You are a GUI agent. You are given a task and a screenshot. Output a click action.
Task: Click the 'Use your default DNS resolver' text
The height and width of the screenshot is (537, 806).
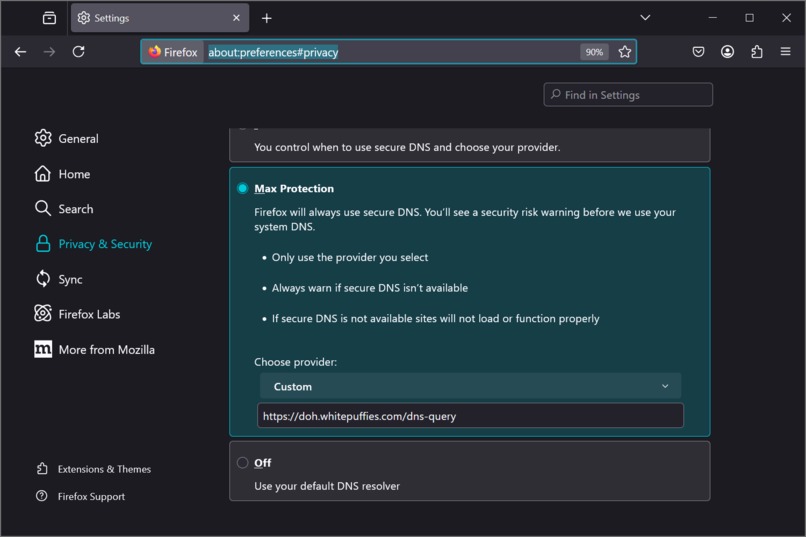[327, 486]
